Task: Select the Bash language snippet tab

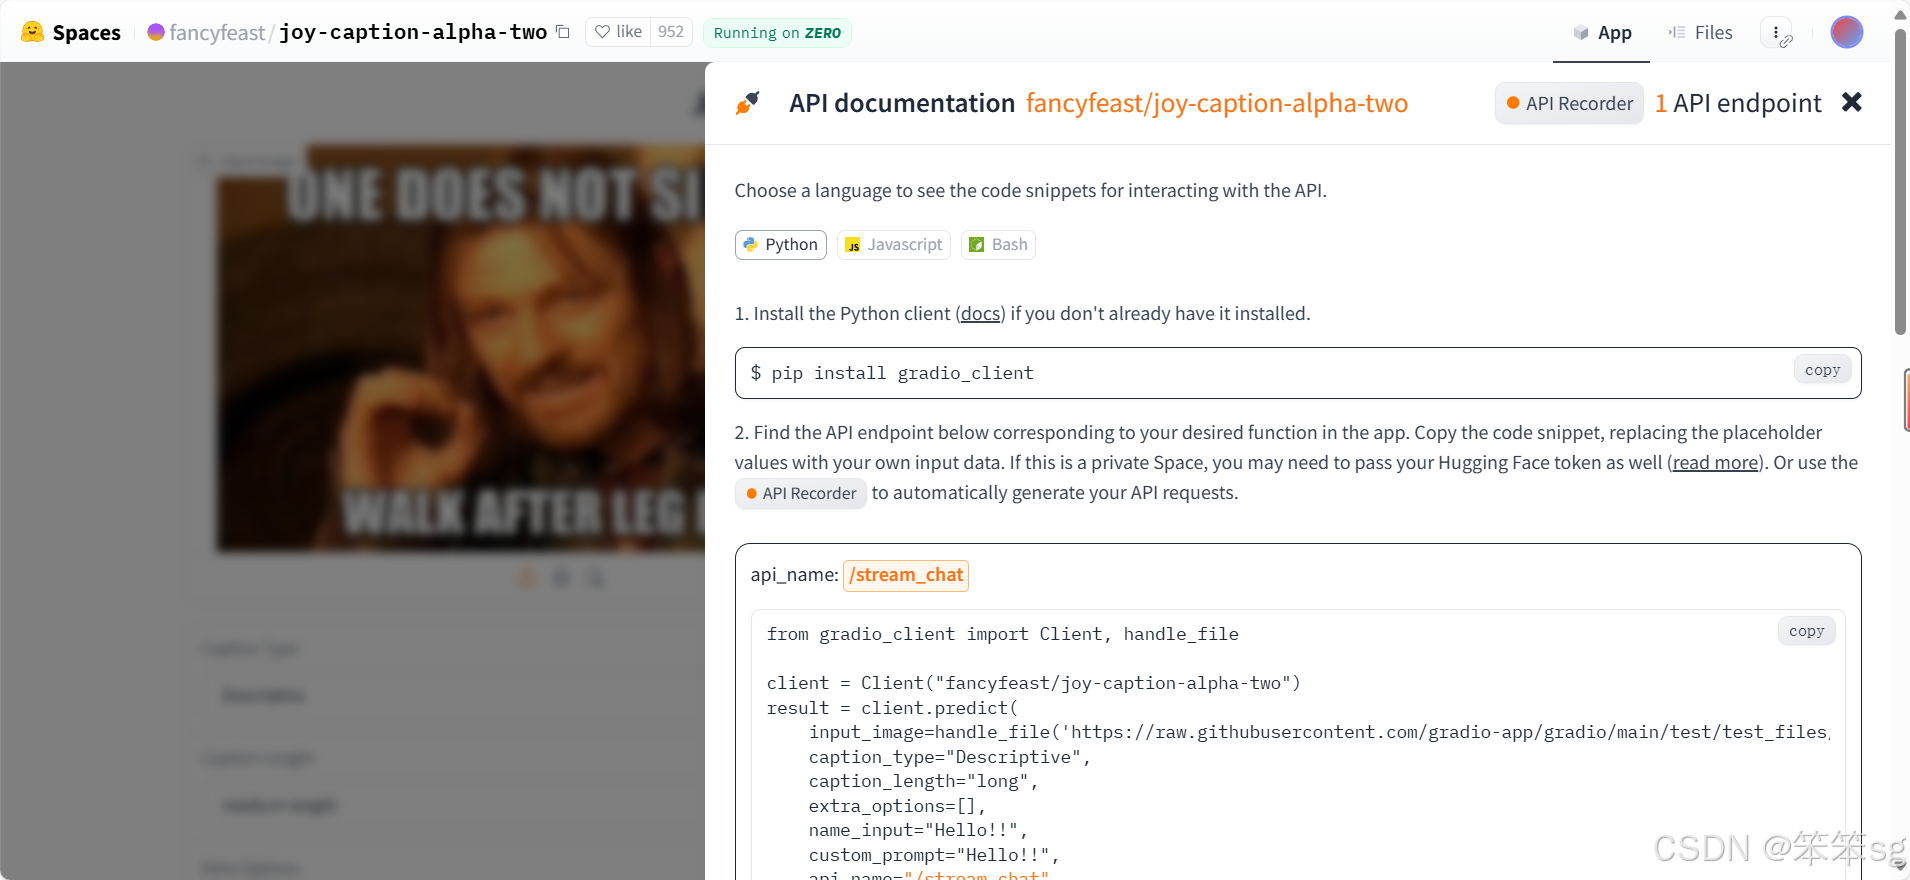Action: click(998, 245)
